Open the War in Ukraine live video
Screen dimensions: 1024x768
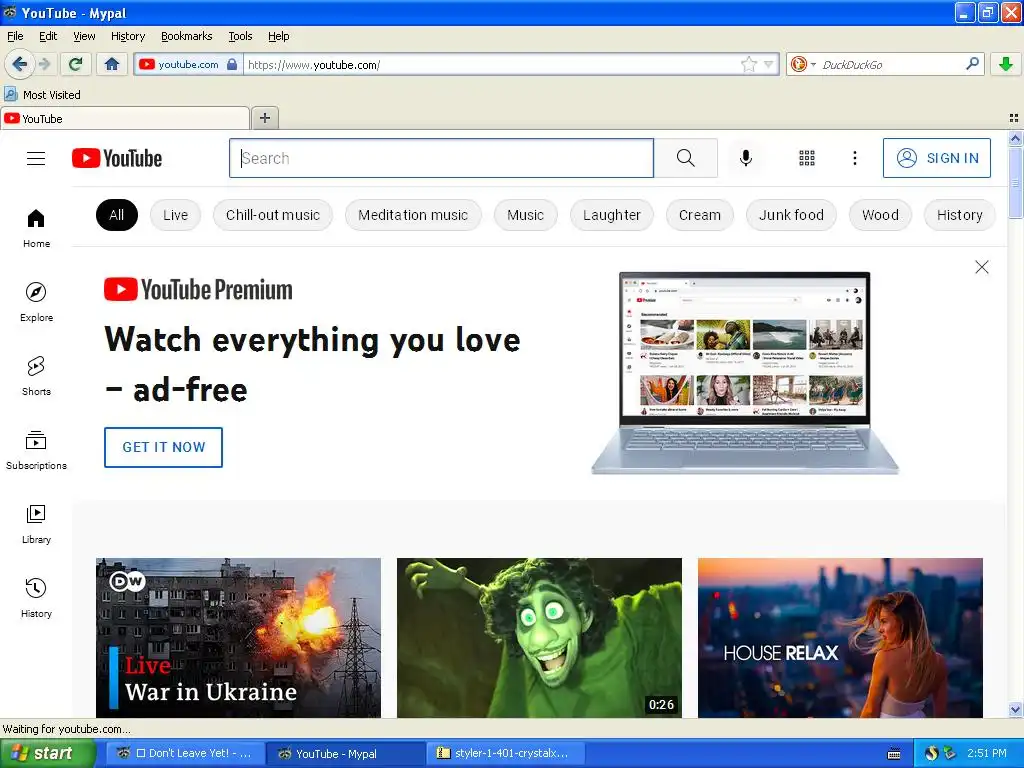238,638
